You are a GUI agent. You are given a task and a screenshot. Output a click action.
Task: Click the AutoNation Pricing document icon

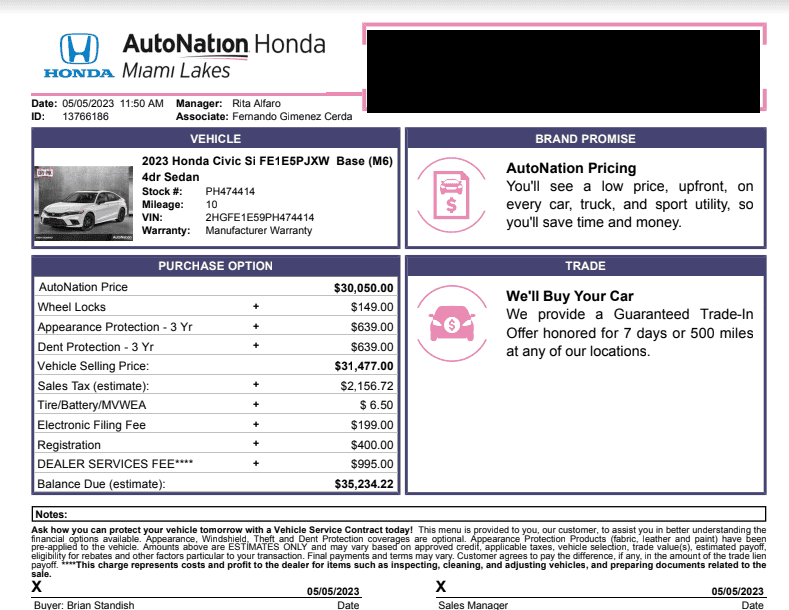pos(451,195)
